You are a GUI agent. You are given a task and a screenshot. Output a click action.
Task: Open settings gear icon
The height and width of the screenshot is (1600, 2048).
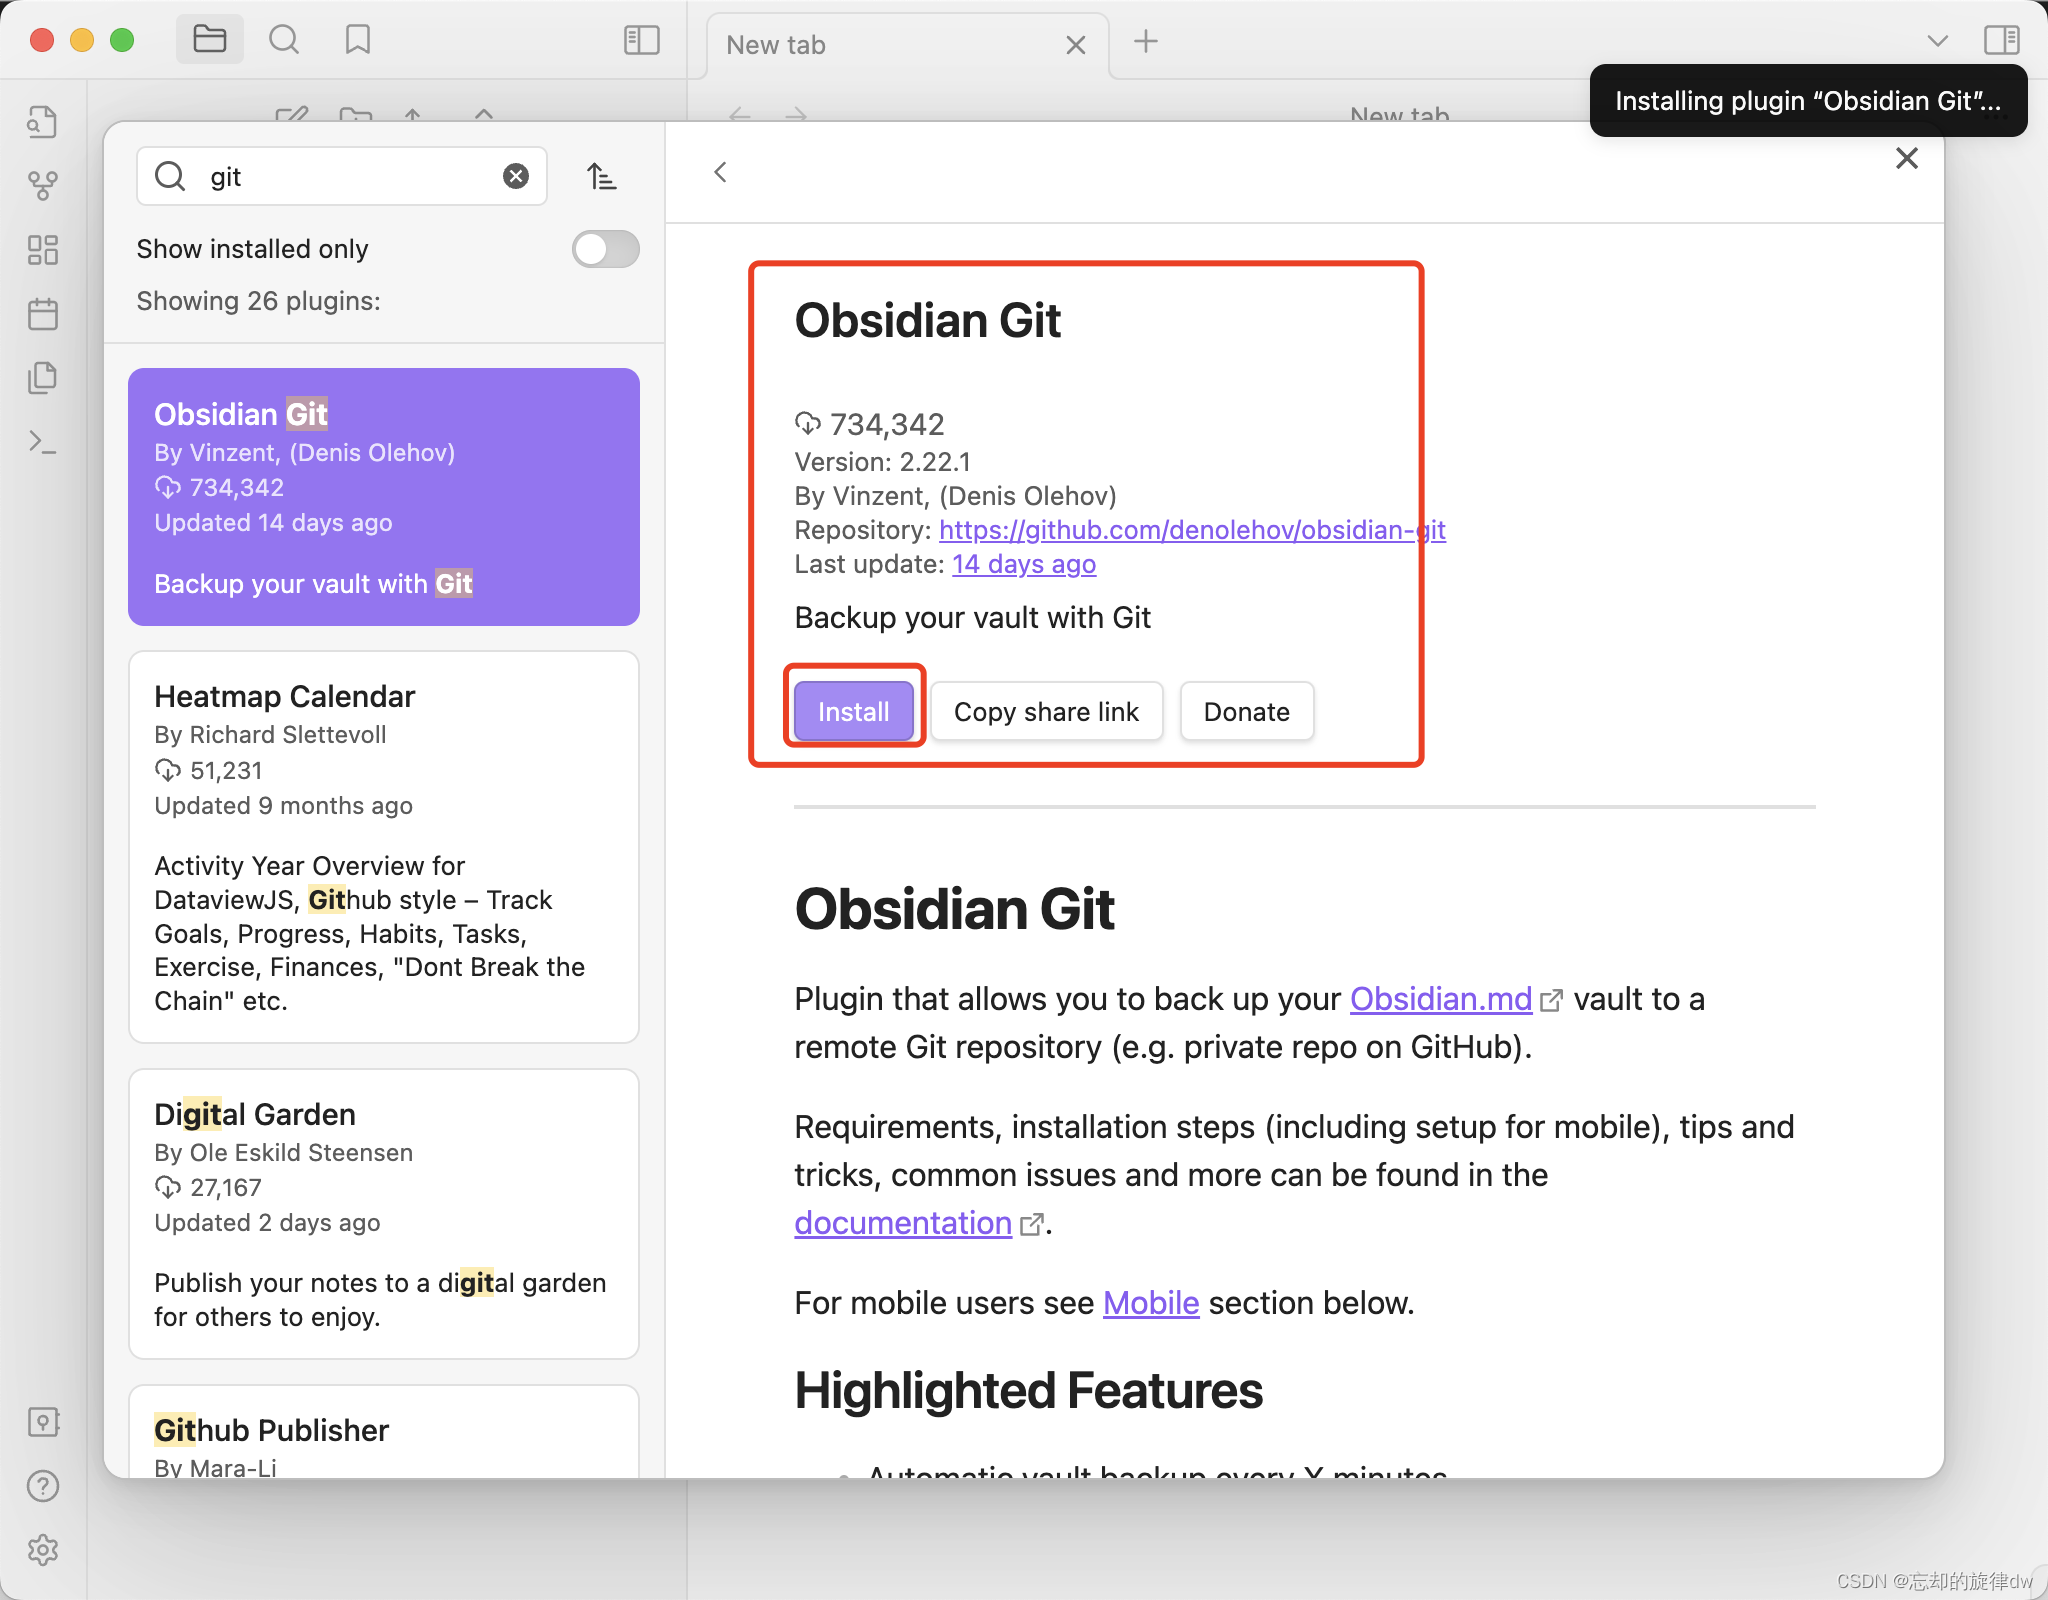[43, 1550]
